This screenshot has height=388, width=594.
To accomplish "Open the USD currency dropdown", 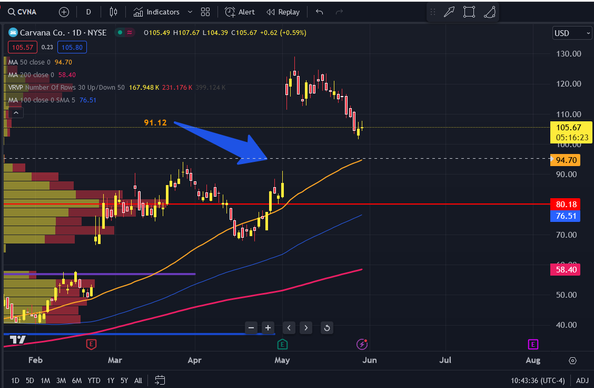I will point(572,33).
